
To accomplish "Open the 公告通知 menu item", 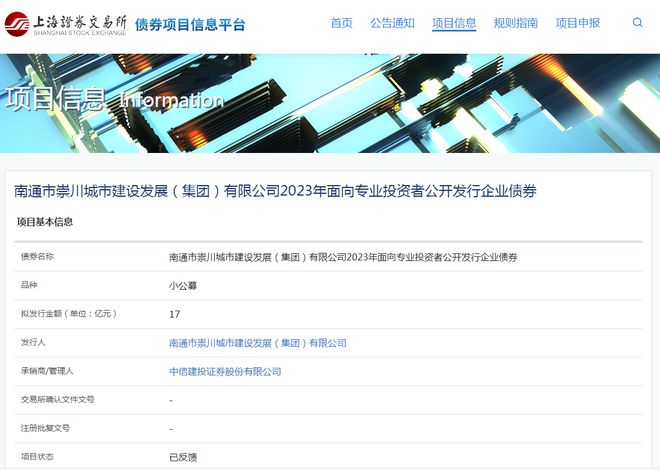I will pyautogui.click(x=392, y=23).
